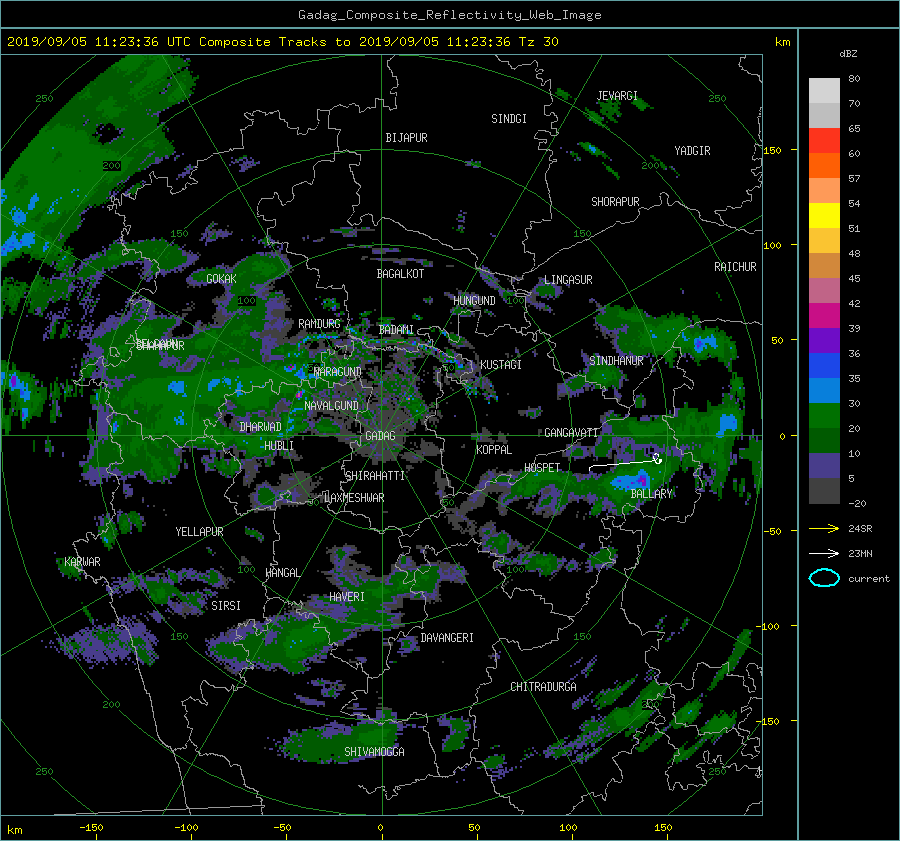This screenshot has width=900, height=841.
Task: Click the KUSTAGI city label
Action: (501, 365)
